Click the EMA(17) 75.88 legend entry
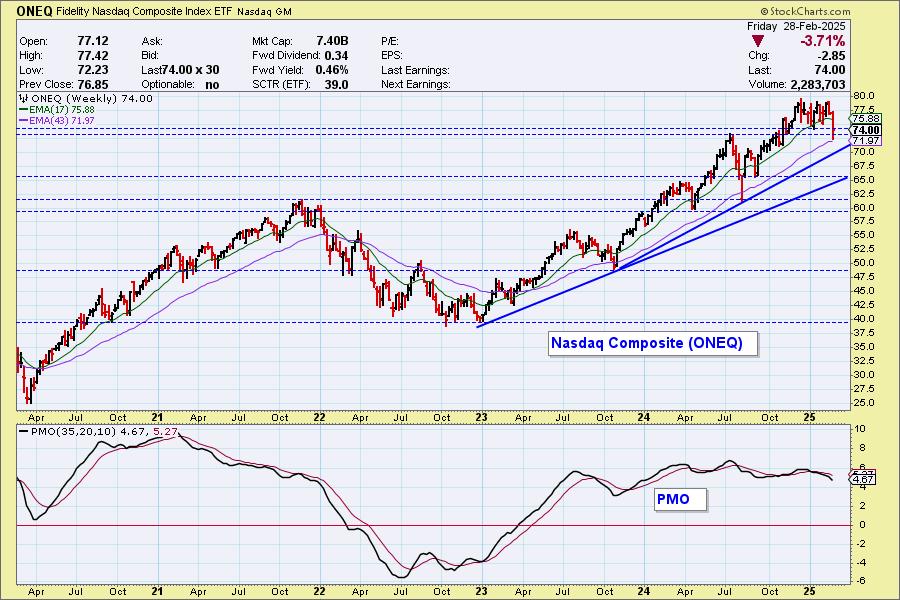 coord(57,110)
